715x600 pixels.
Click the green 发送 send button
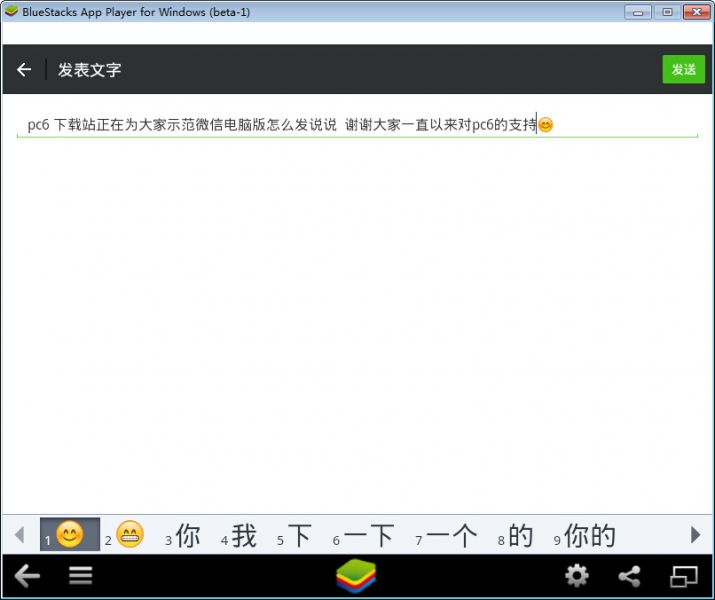pos(683,69)
